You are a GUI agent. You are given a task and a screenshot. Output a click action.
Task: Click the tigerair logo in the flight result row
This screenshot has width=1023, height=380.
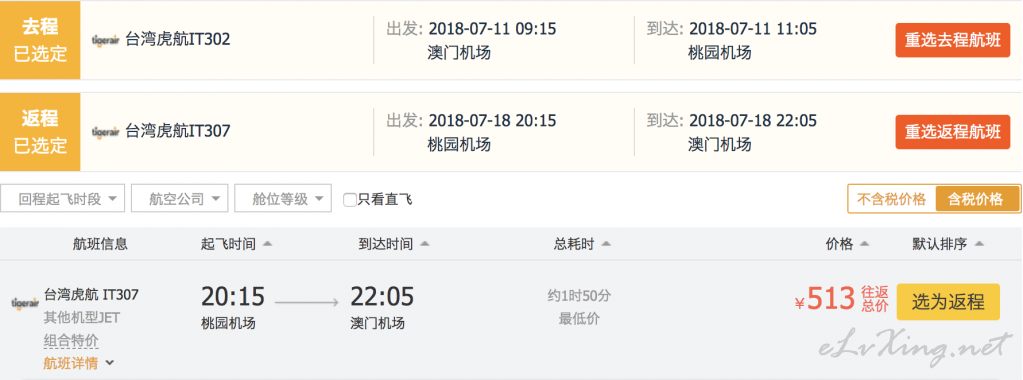click(25, 304)
